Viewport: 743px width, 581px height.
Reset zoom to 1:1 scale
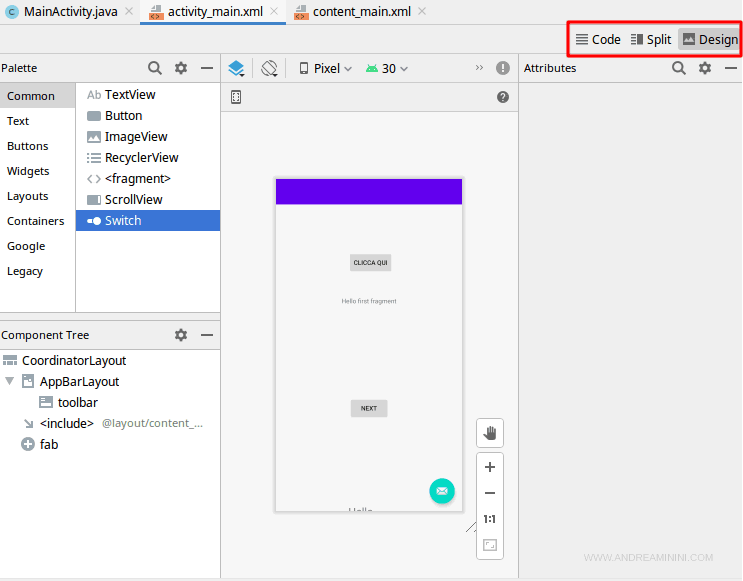pyautogui.click(x=490, y=519)
